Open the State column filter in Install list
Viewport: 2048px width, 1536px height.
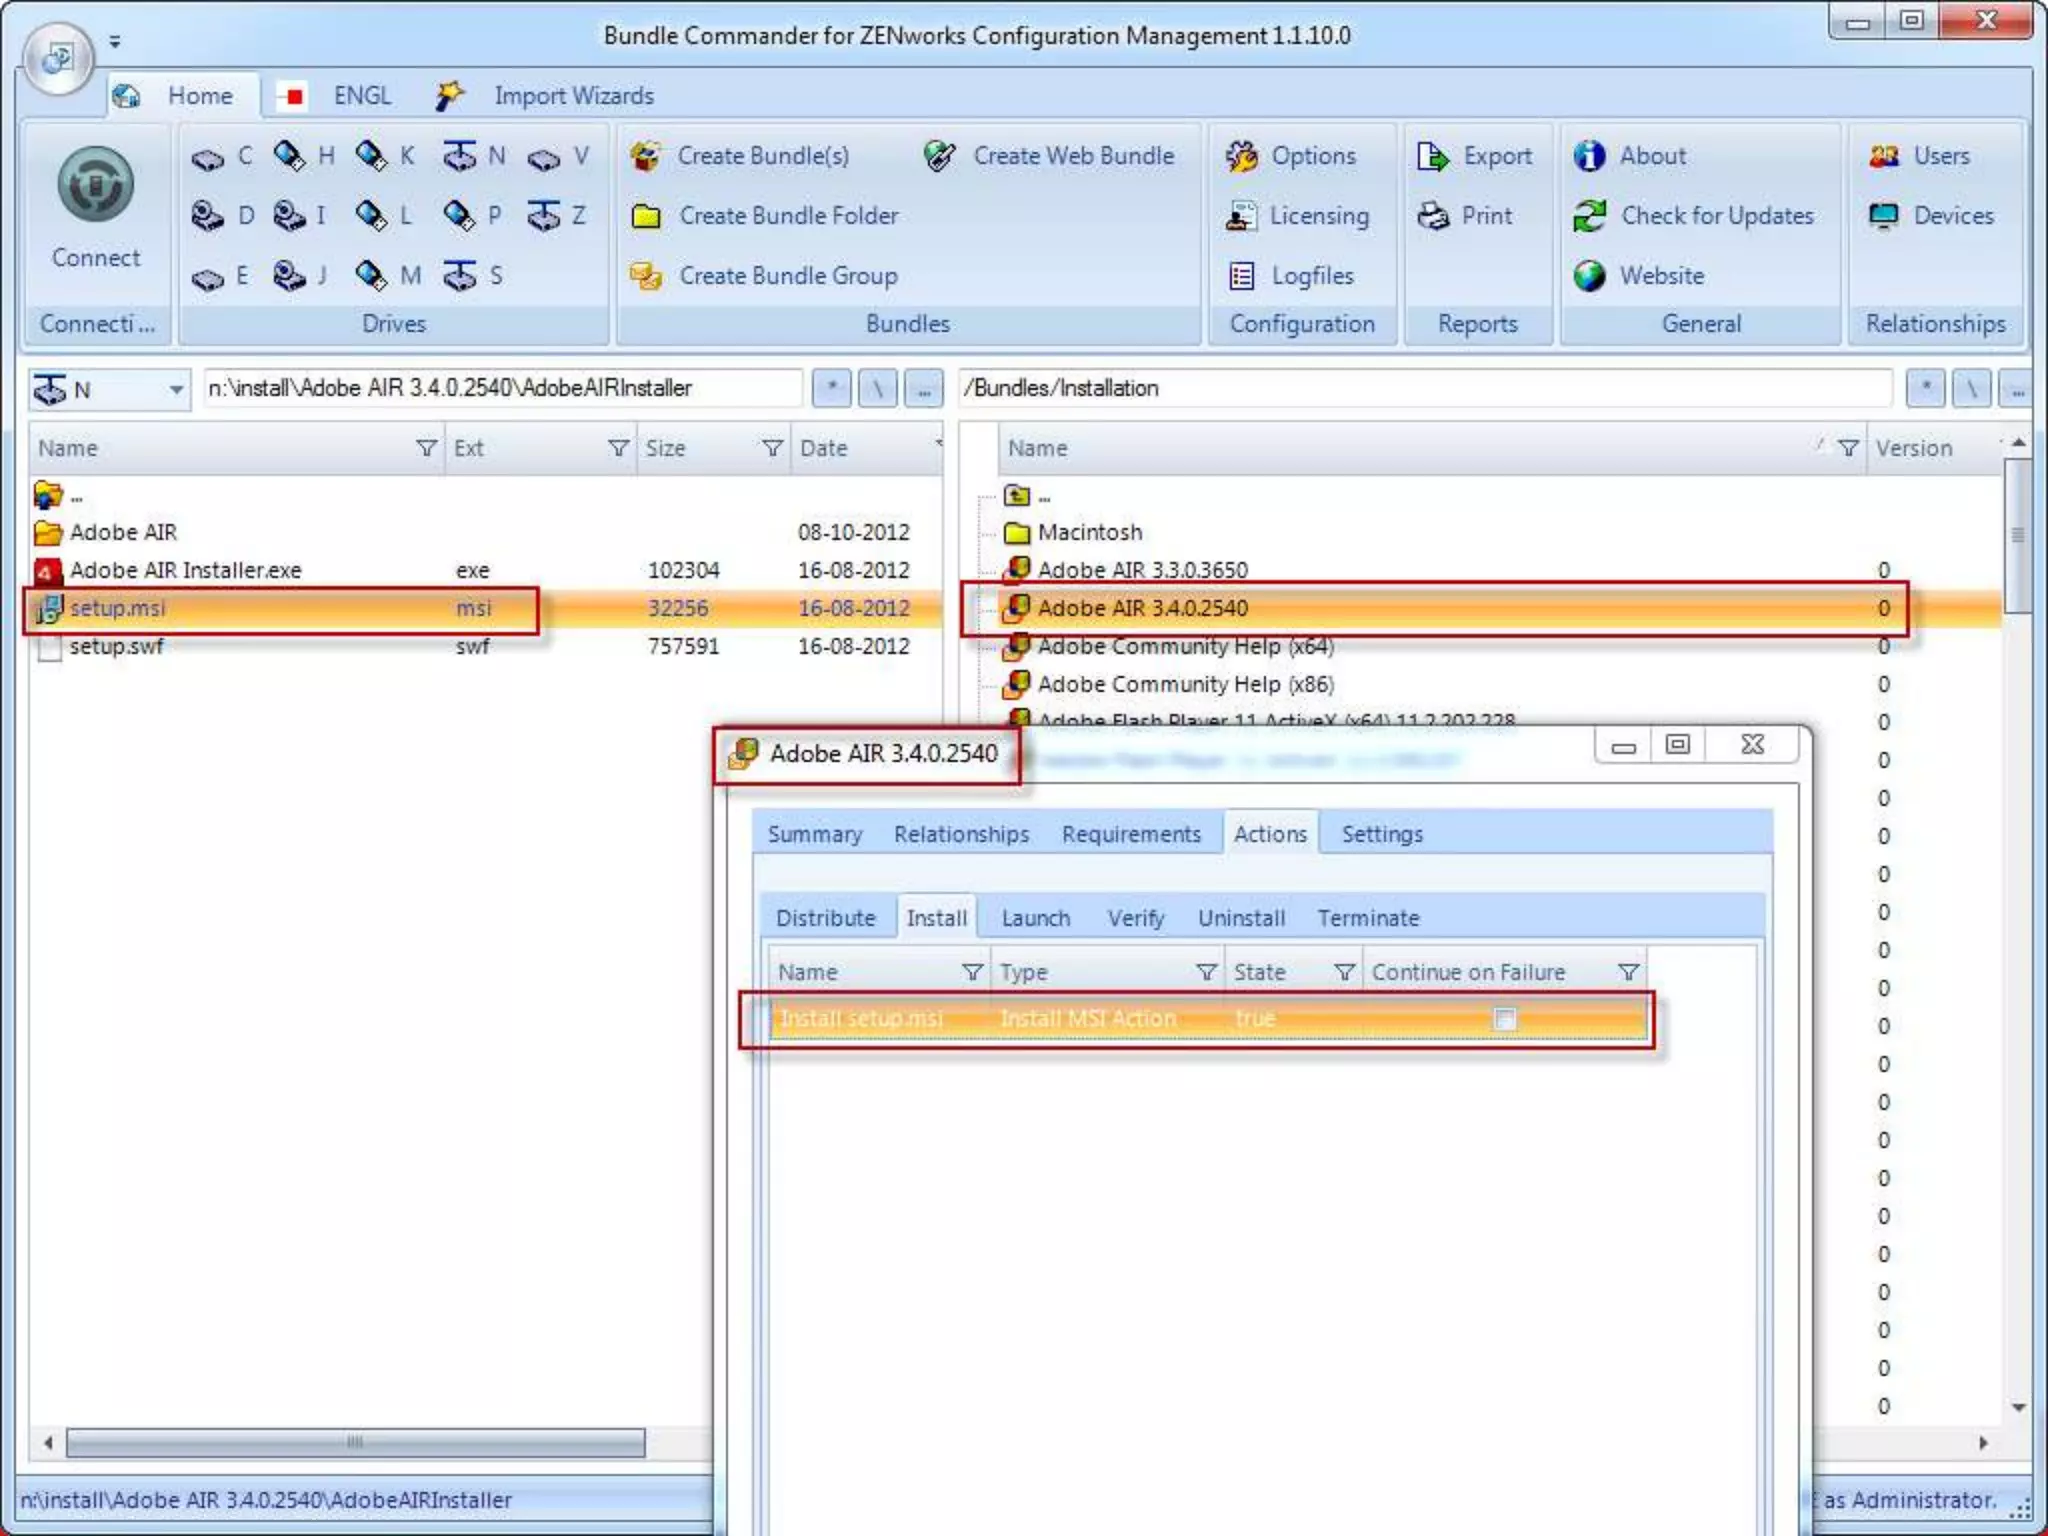pyautogui.click(x=1345, y=972)
